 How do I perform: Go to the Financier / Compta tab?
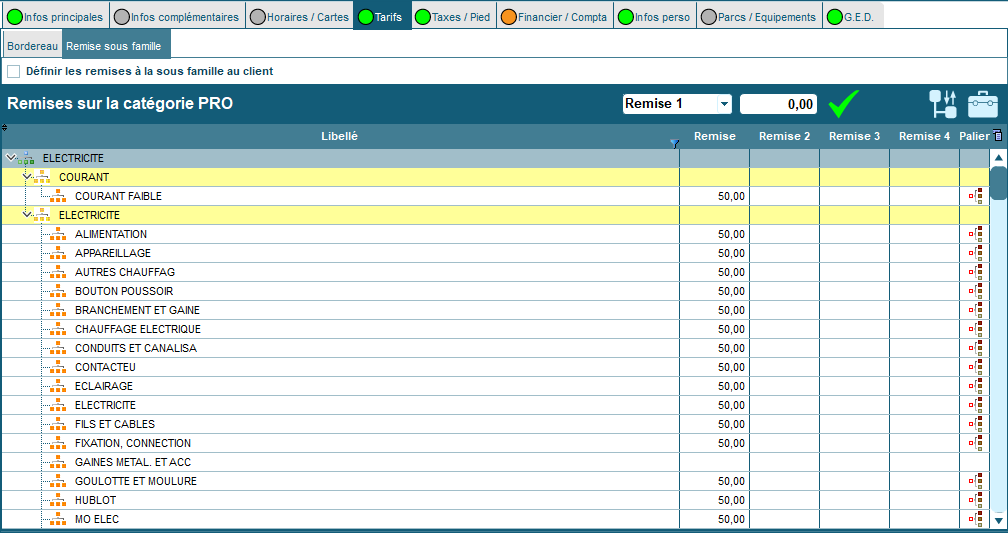pos(557,17)
